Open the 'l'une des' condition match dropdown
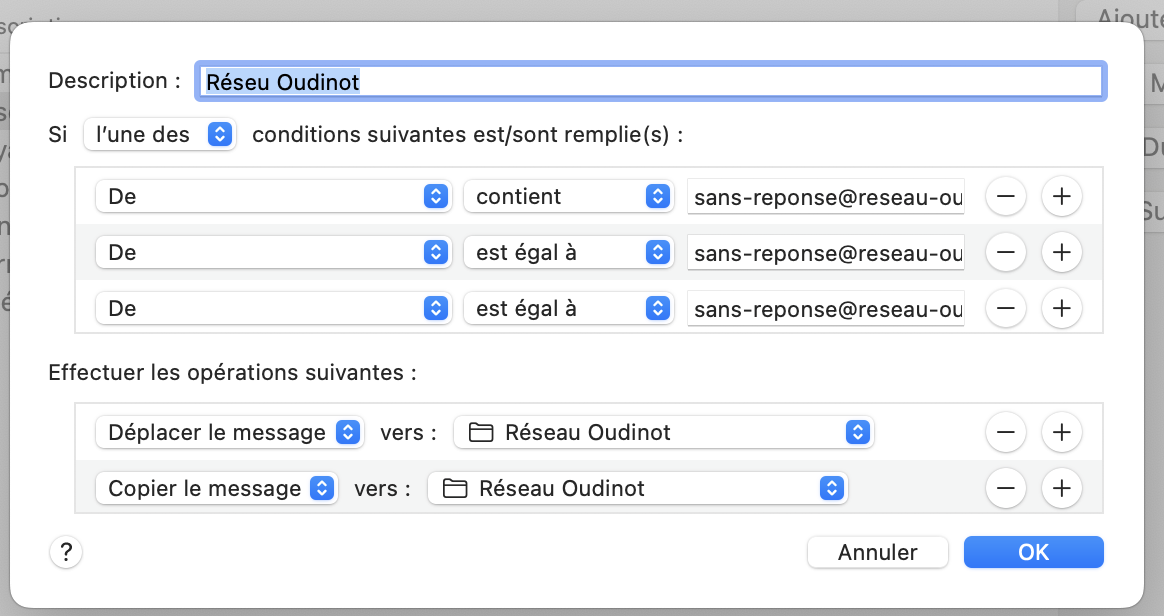 pyautogui.click(x=160, y=134)
